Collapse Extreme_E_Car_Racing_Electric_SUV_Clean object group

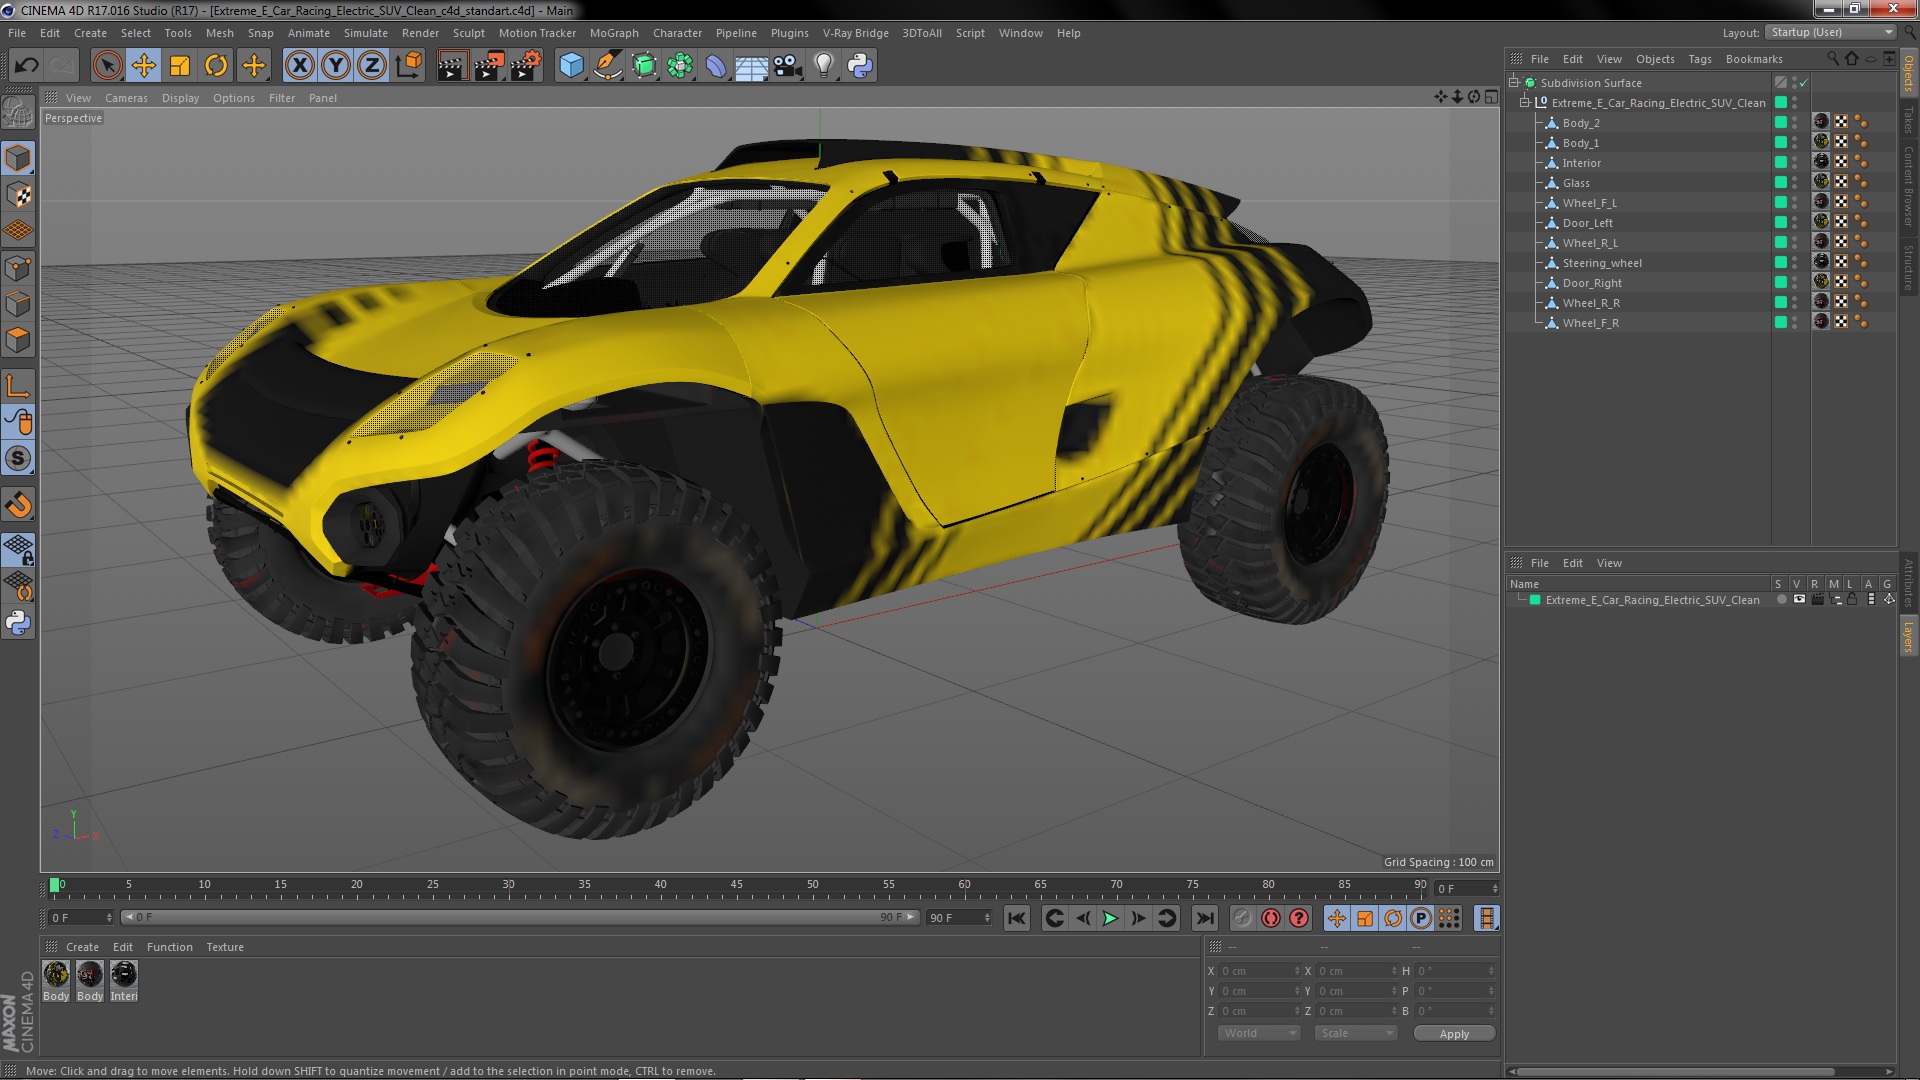tap(1525, 103)
